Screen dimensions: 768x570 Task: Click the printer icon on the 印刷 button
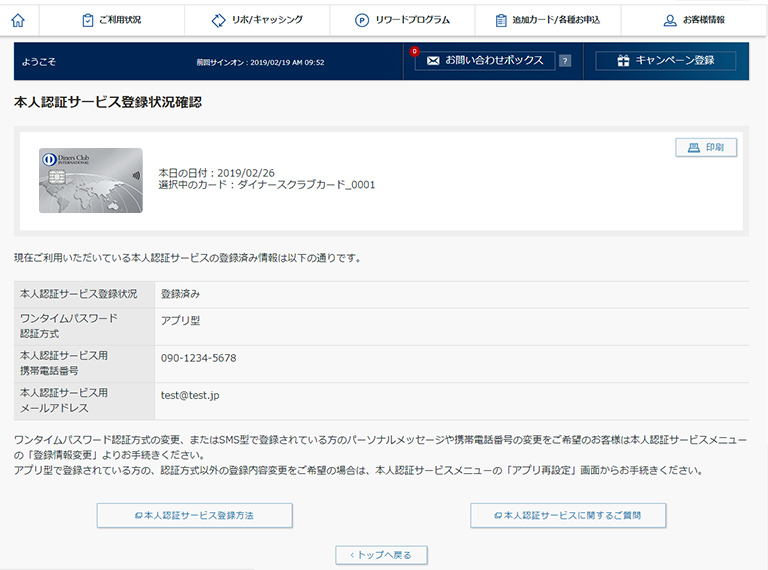pyautogui.click(x=692, y=148)
